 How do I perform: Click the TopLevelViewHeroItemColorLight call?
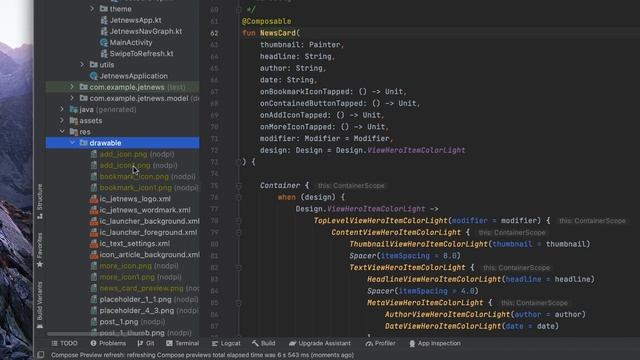(x=380, y=220)
